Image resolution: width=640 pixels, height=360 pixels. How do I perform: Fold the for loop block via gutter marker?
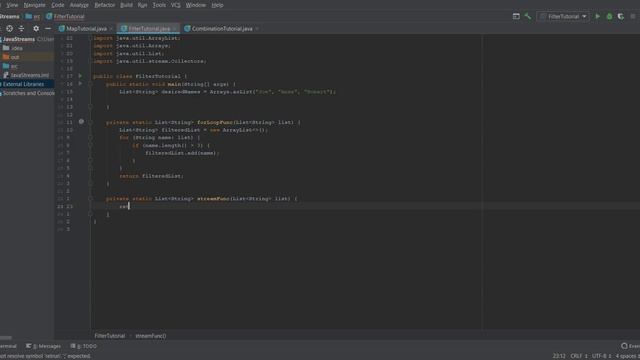coord(91,138)
